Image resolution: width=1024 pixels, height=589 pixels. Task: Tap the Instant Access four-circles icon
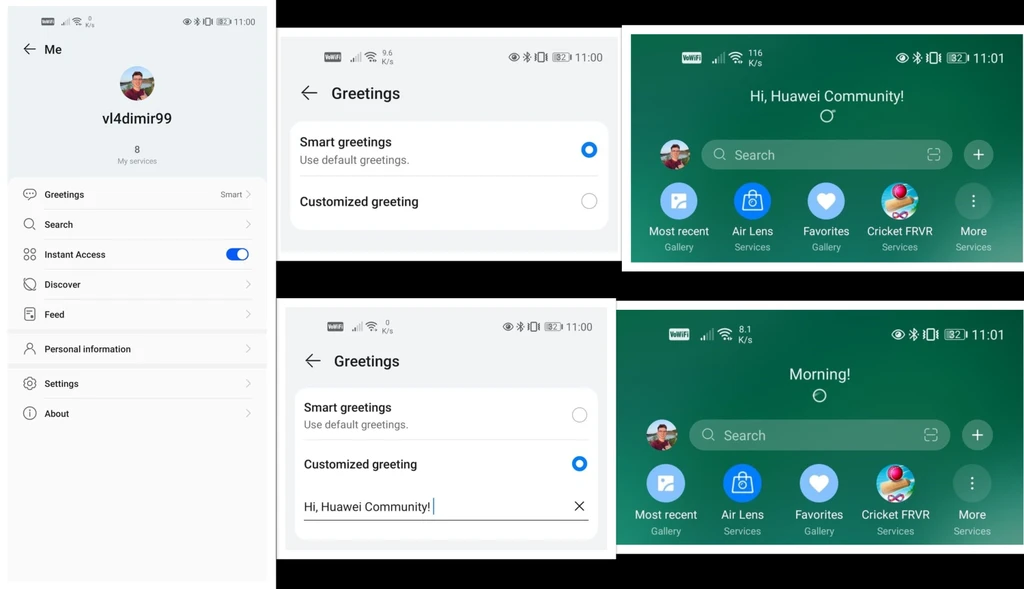click(29, 254)
